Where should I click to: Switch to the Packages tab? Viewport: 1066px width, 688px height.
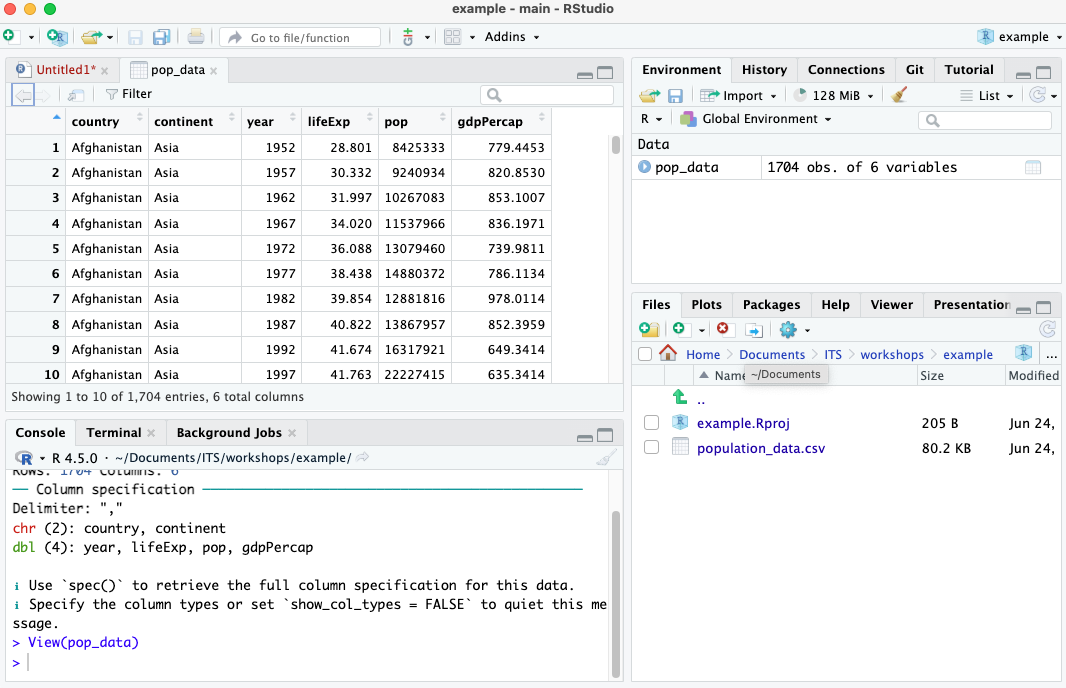pos(771,304)
